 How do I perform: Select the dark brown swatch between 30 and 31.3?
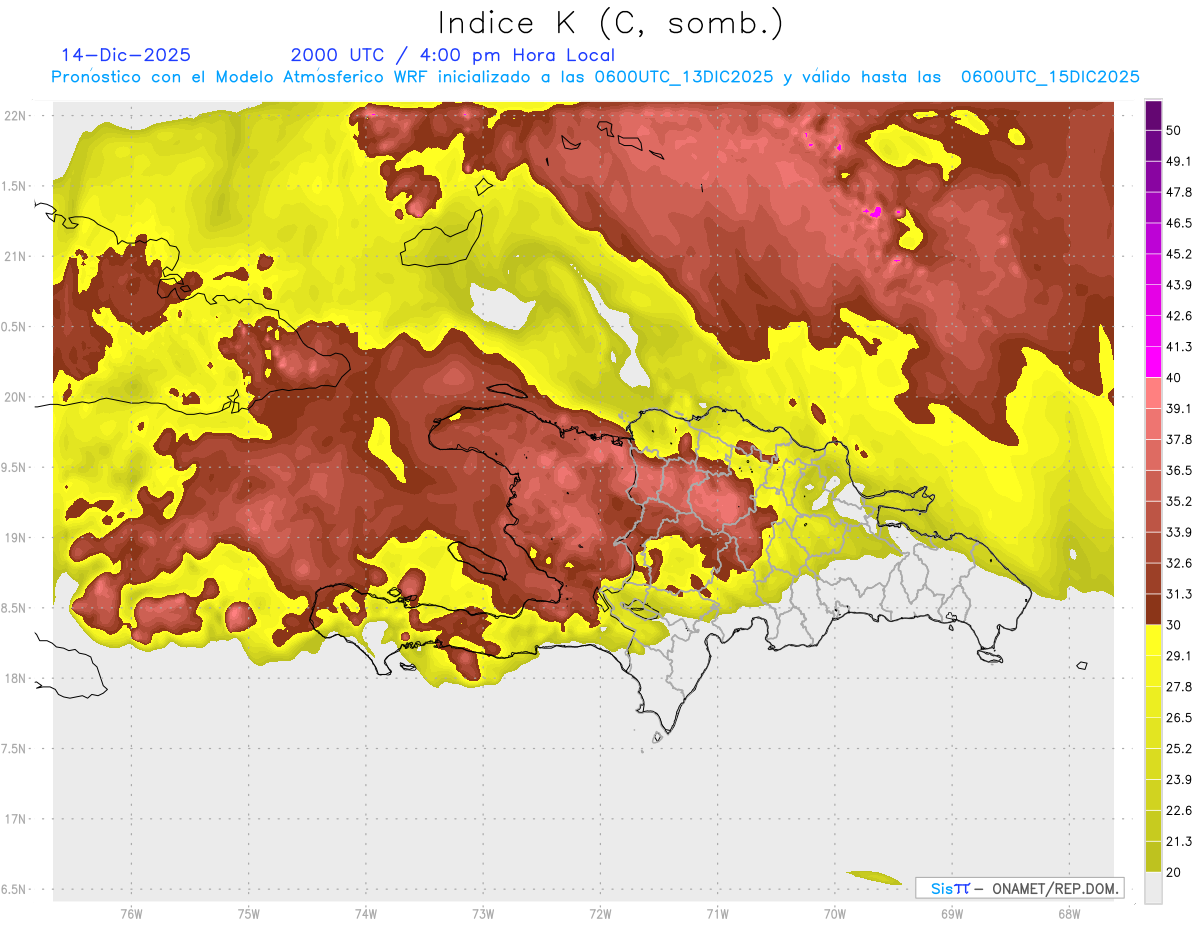pos(1153,609)
